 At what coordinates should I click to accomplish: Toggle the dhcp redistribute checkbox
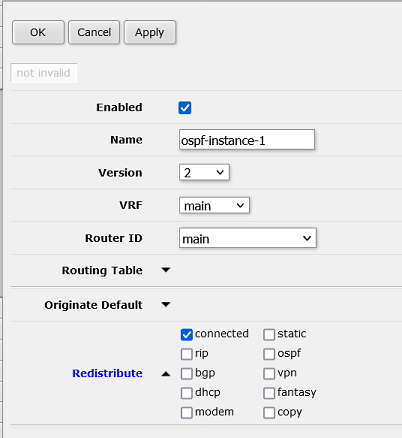(187, 393)
